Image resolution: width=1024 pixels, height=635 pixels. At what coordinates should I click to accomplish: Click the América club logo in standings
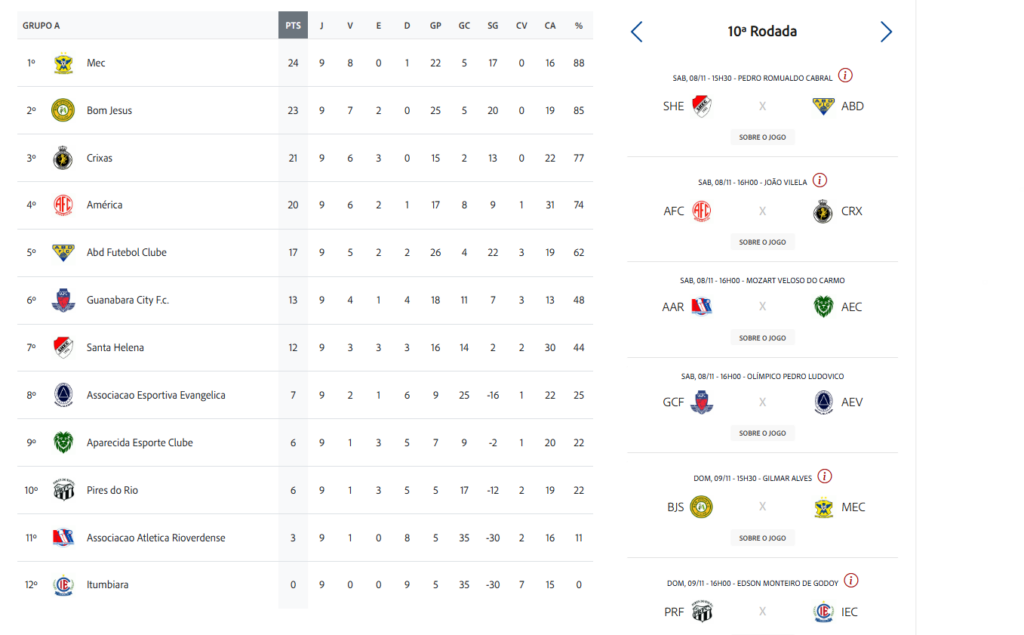(63, 205)
